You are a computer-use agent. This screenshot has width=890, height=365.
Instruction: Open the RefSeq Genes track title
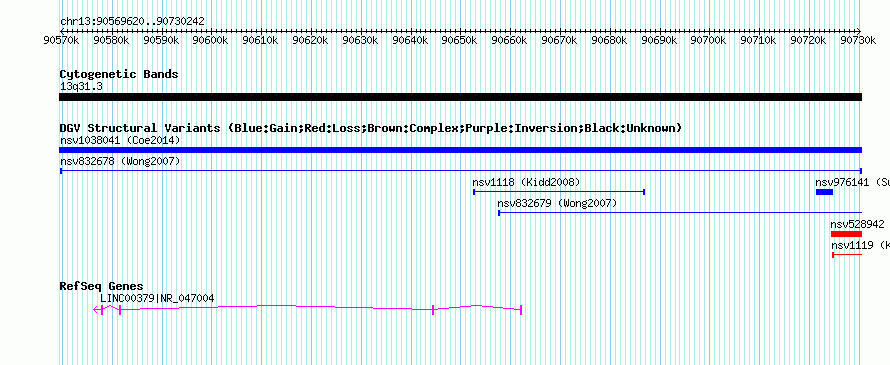coord(102,286)
